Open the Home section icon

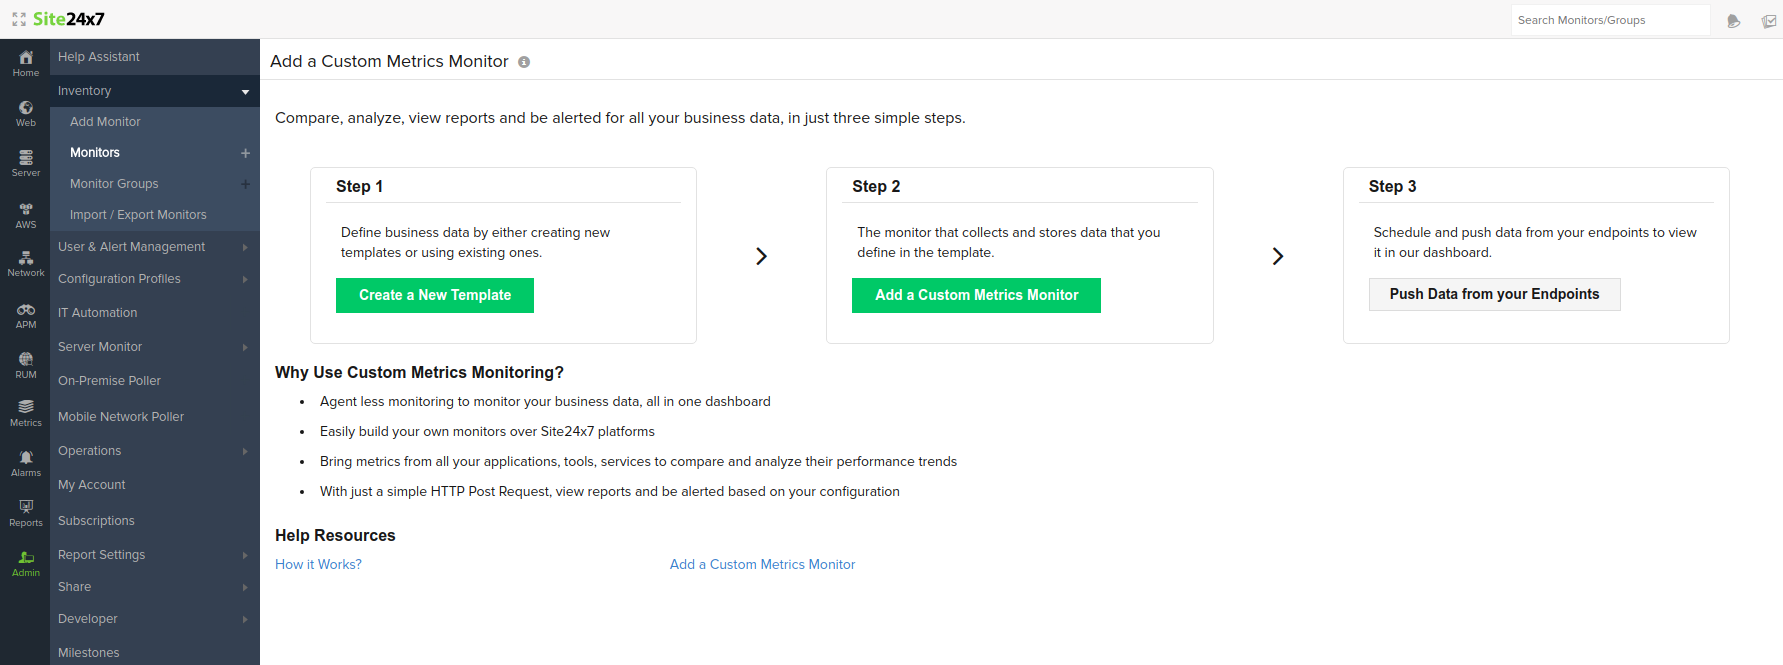coord(26,63)
